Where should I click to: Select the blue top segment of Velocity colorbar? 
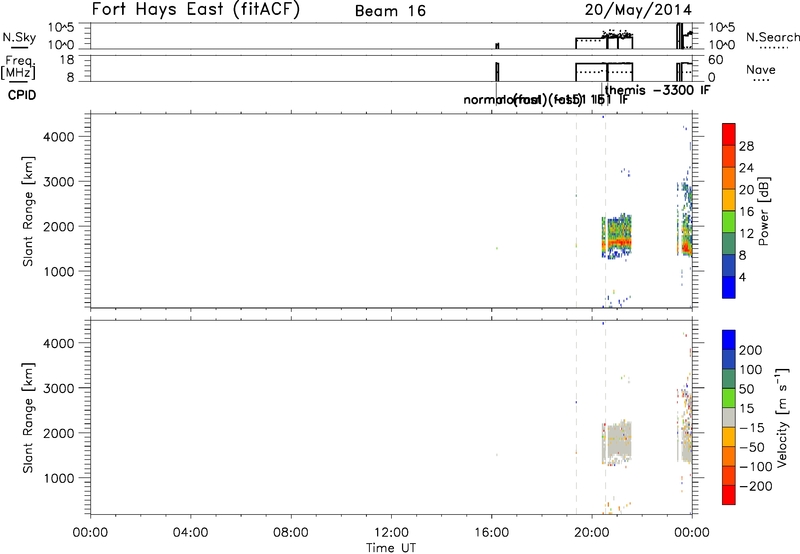click(x=729, y=339)
